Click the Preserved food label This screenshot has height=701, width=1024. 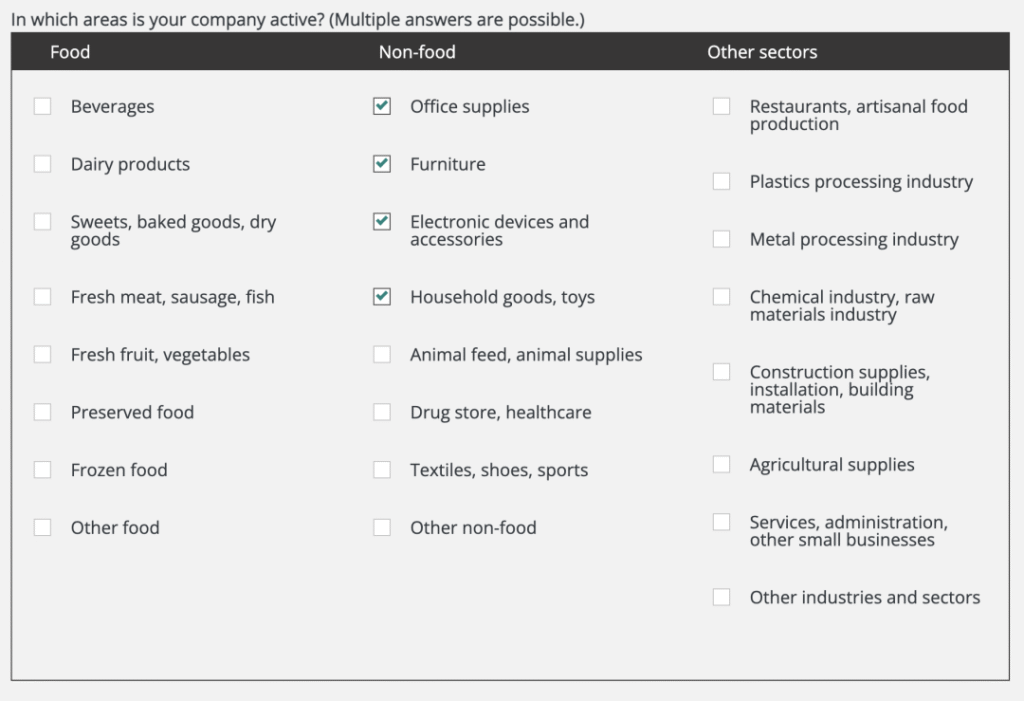pyautogui.click(x=132, y=412)
